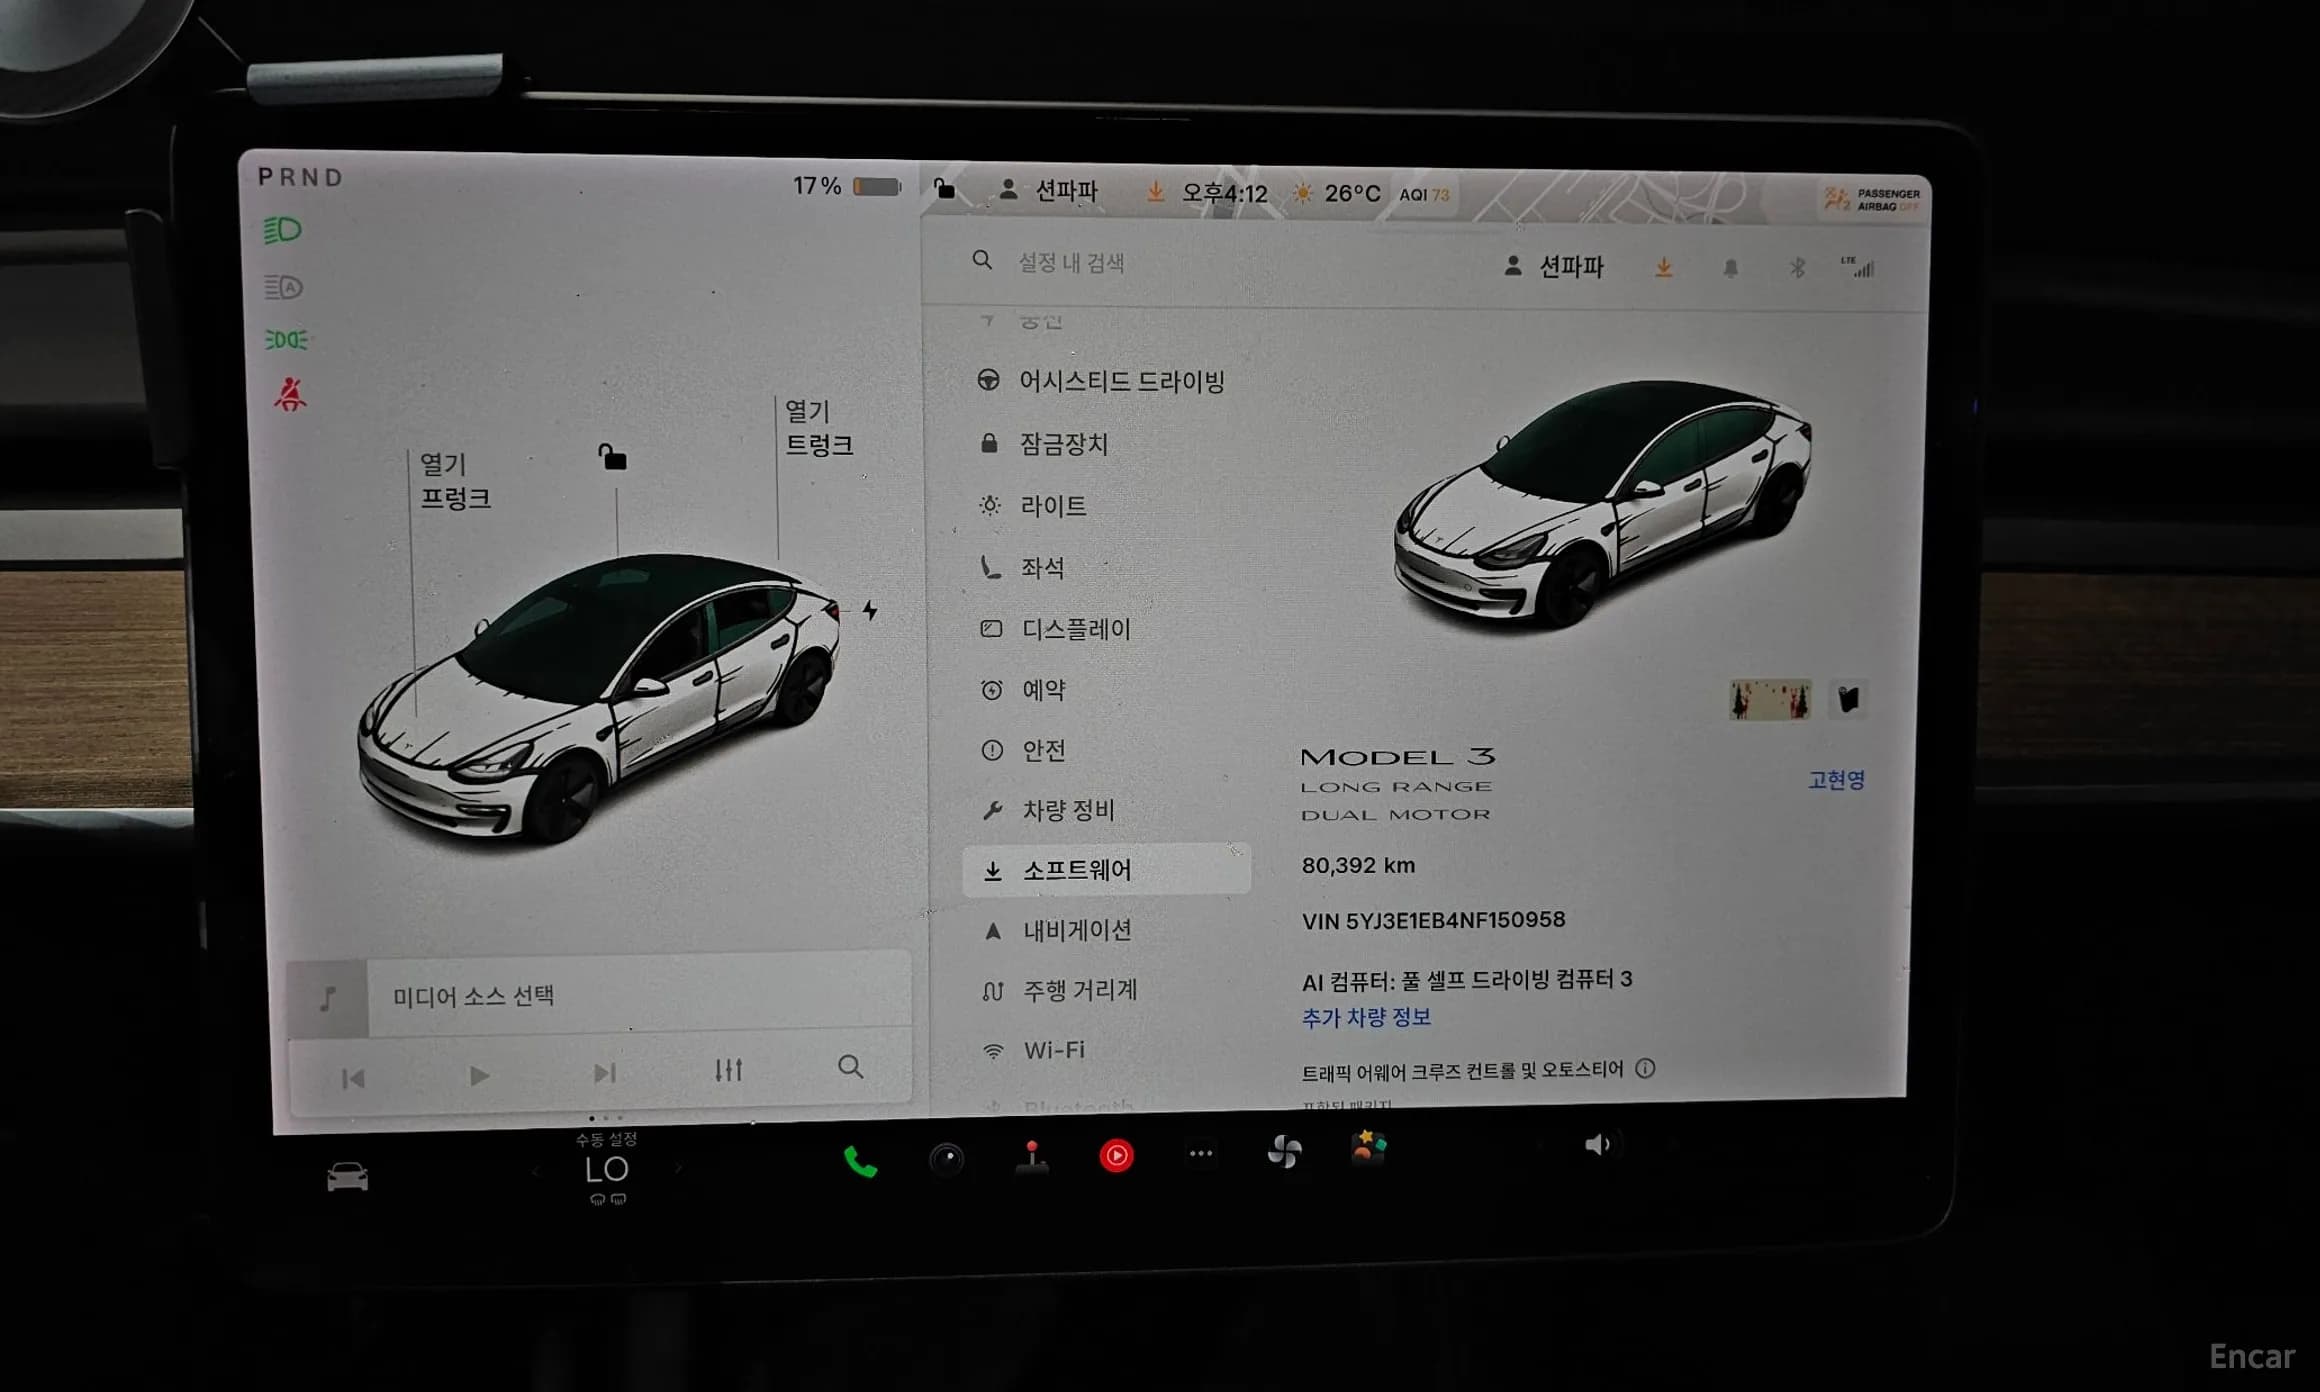Tap the 17% battery indicator
2320x1392 pixels.
tap(847, 186)
